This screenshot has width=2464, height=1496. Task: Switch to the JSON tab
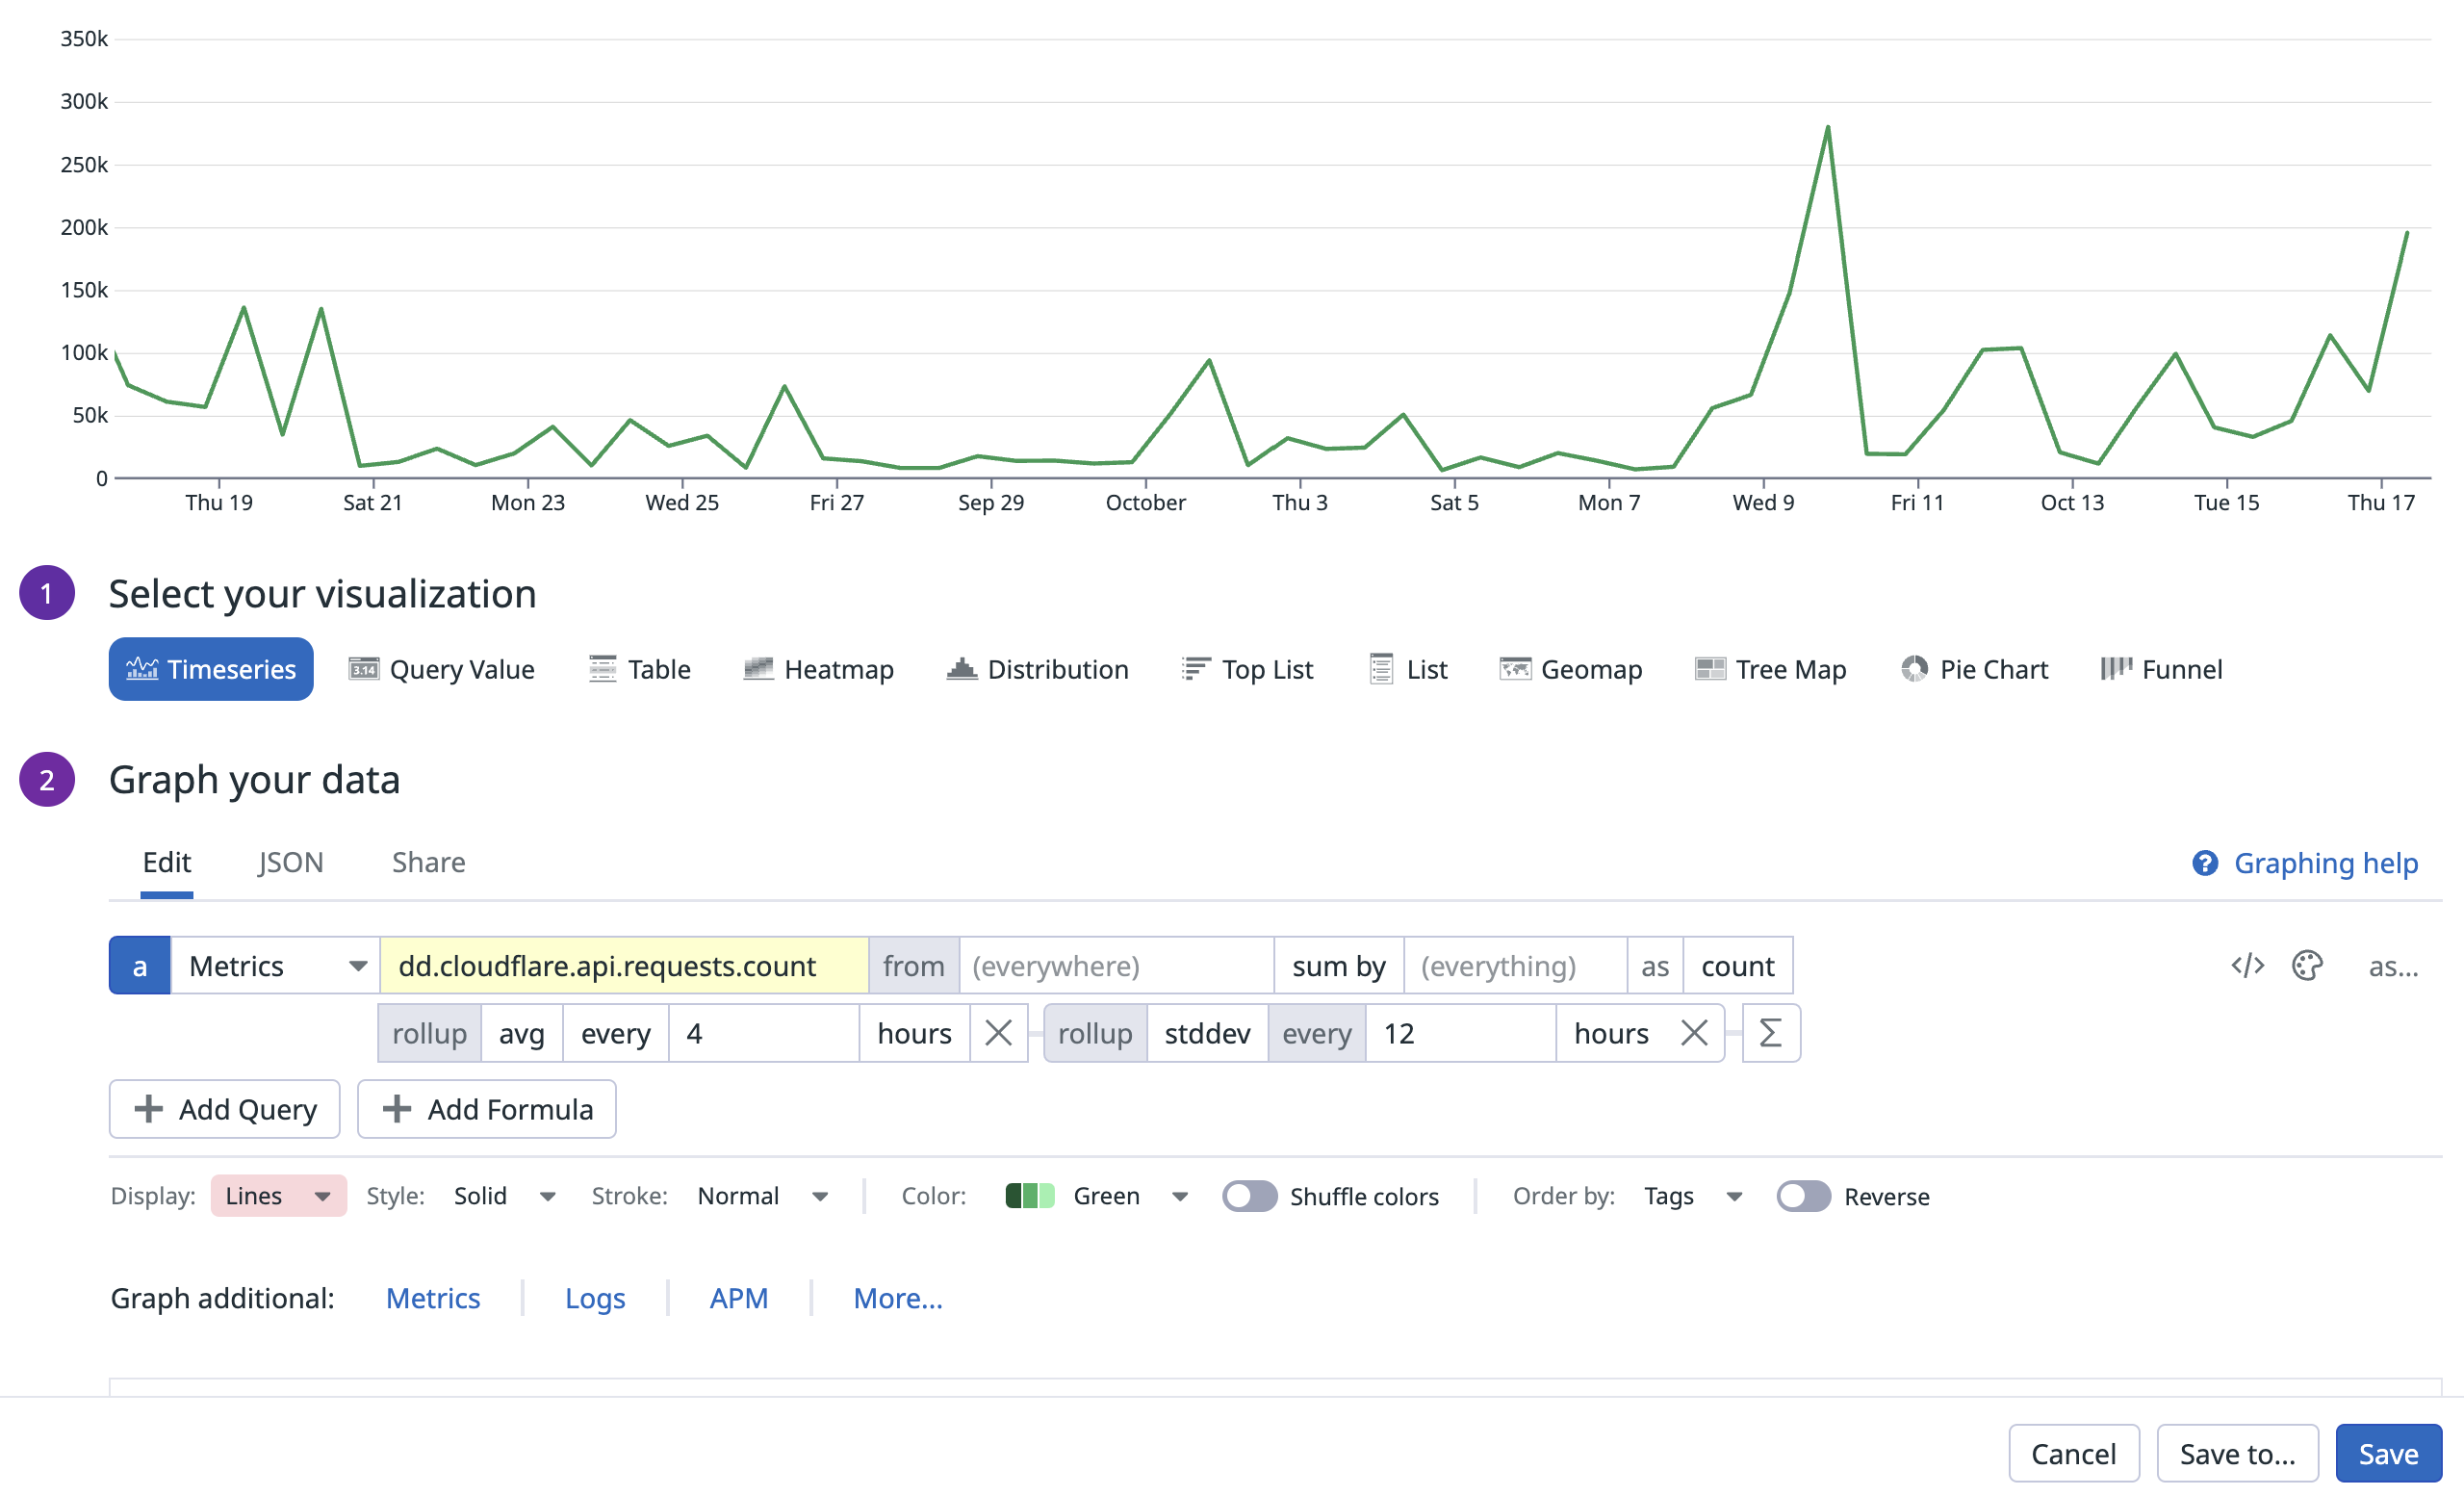(x=290, y=862)
